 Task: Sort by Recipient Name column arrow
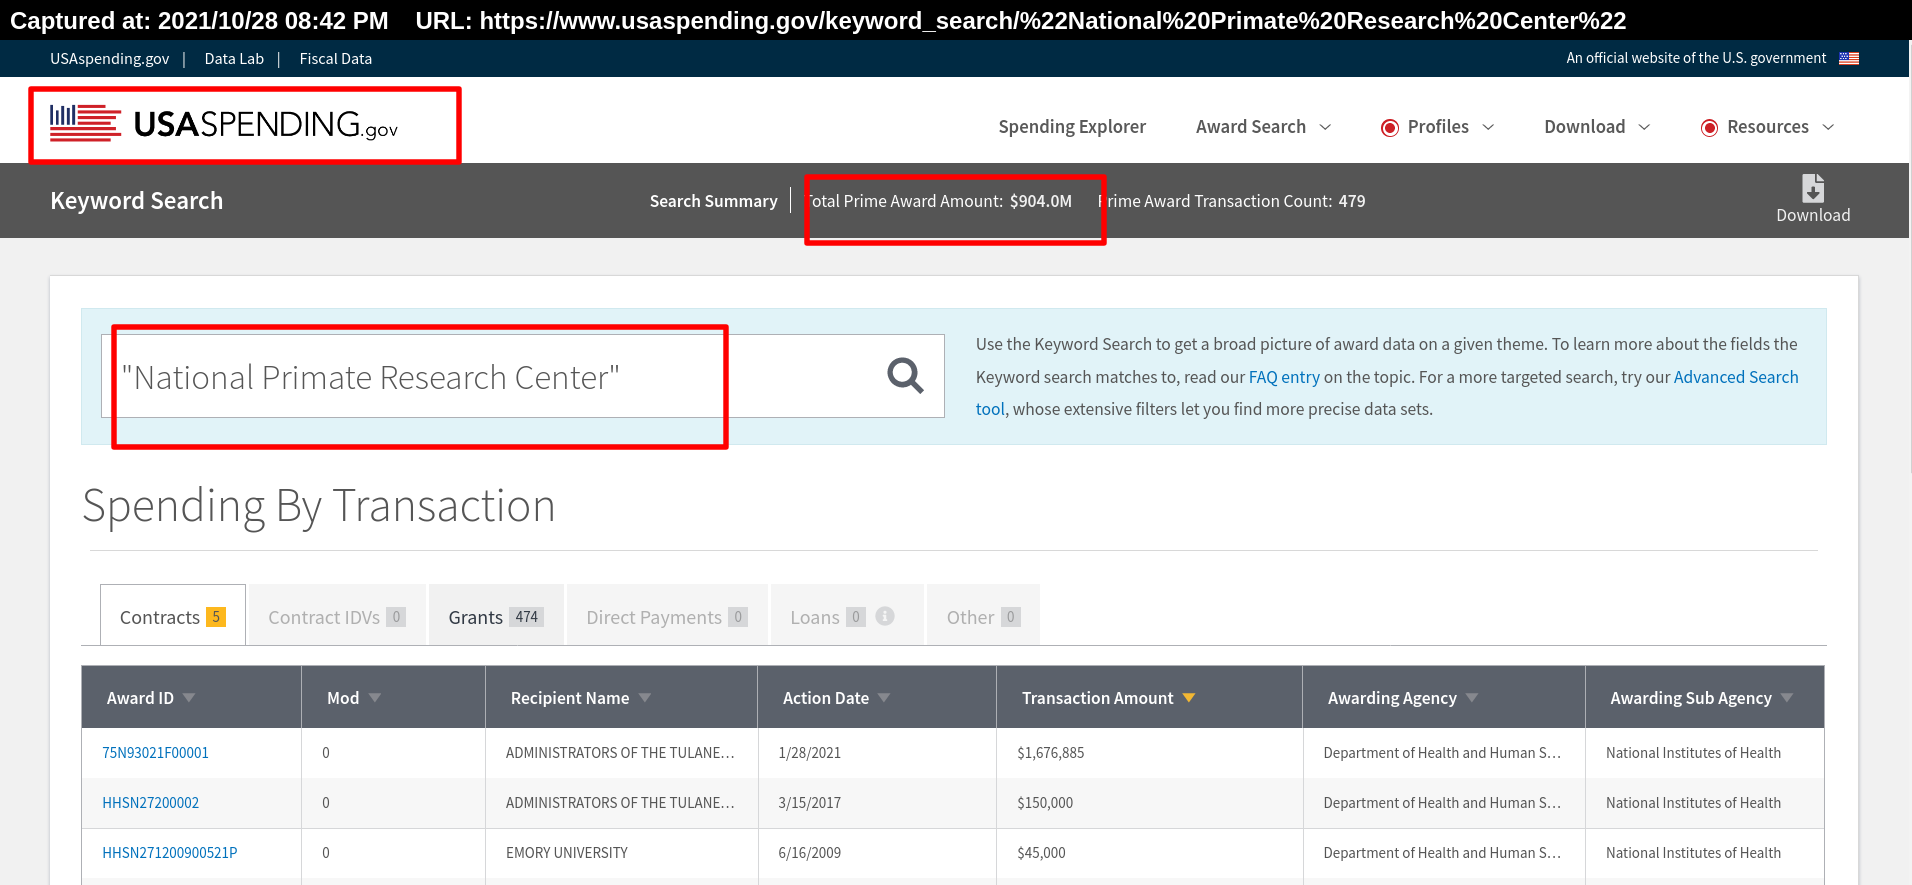(x=645, y=697)
